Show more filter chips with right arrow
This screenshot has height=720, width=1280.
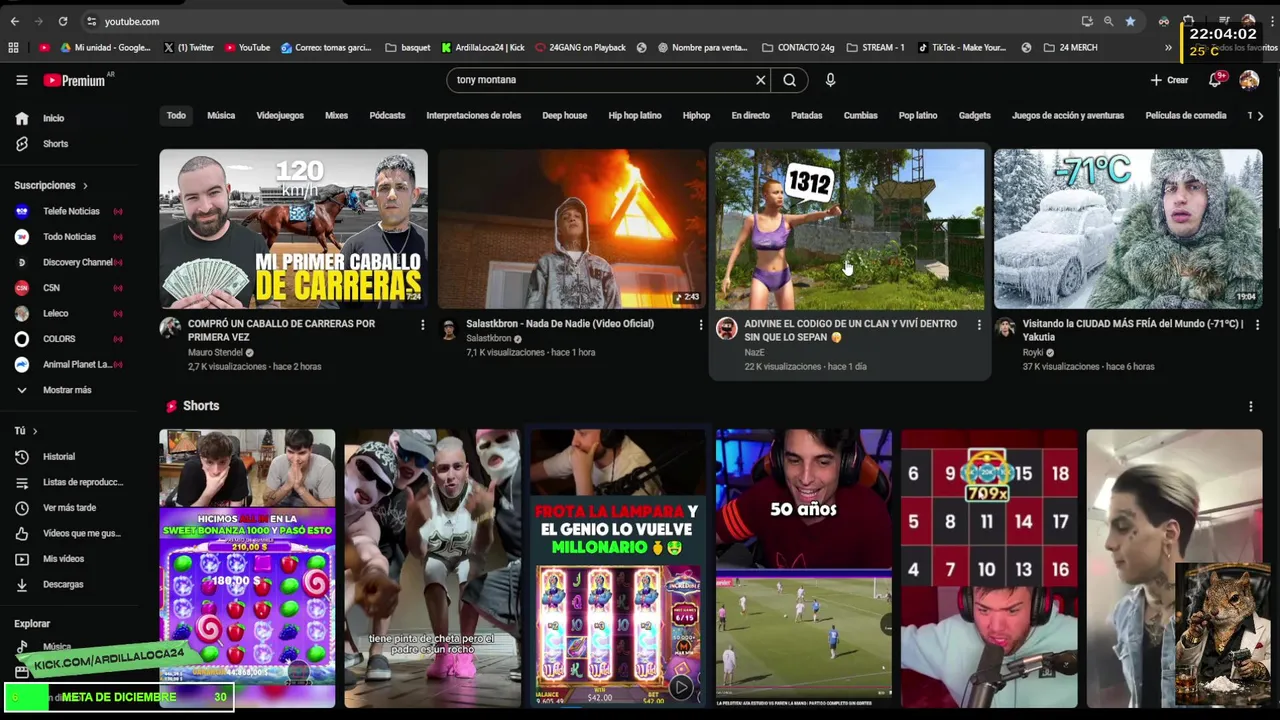1259,116
